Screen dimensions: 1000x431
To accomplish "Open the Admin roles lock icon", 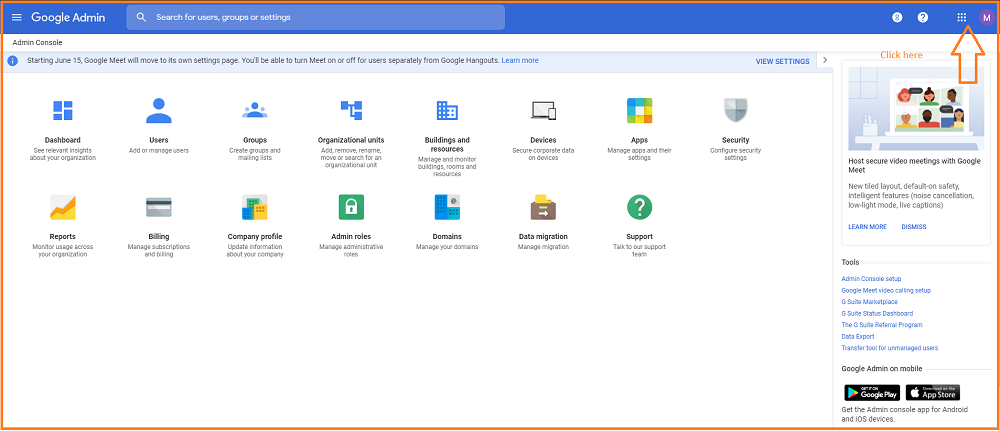I will [x=351, y=207].
